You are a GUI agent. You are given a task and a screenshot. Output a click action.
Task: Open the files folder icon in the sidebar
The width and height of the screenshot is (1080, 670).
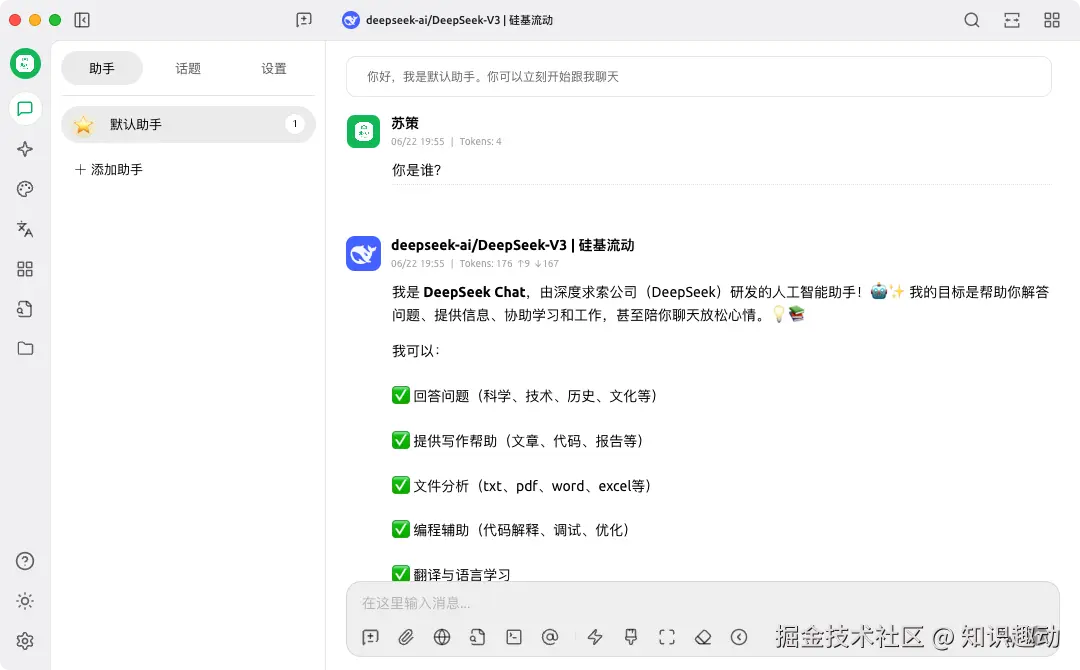click(x=25, y=348)
